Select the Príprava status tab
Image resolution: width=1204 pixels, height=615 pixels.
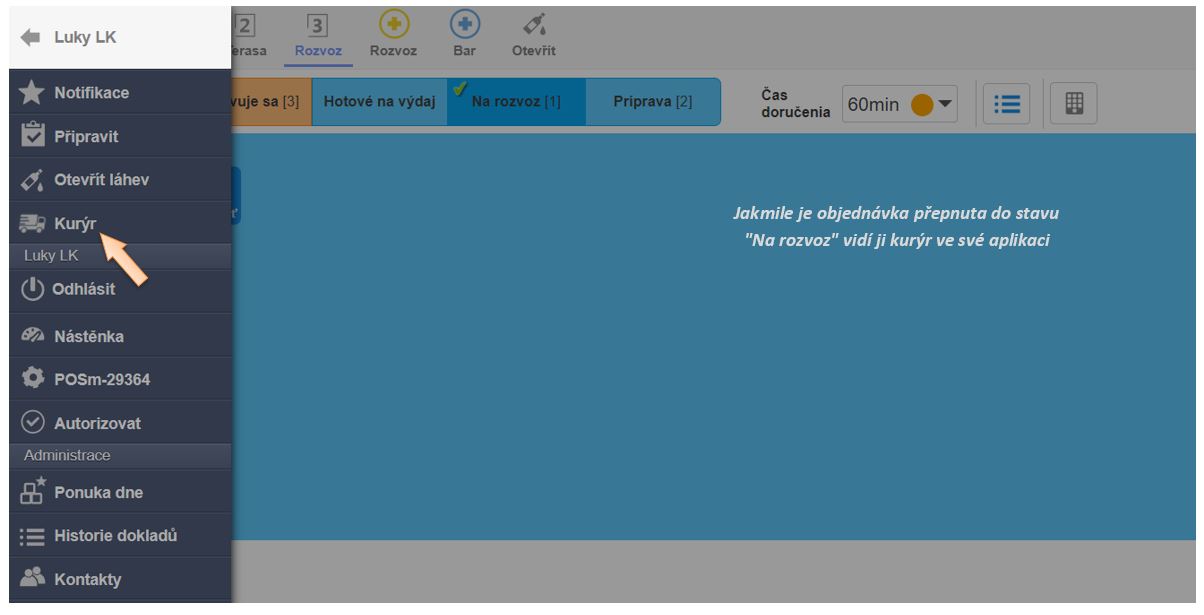(x=652, y=102)
